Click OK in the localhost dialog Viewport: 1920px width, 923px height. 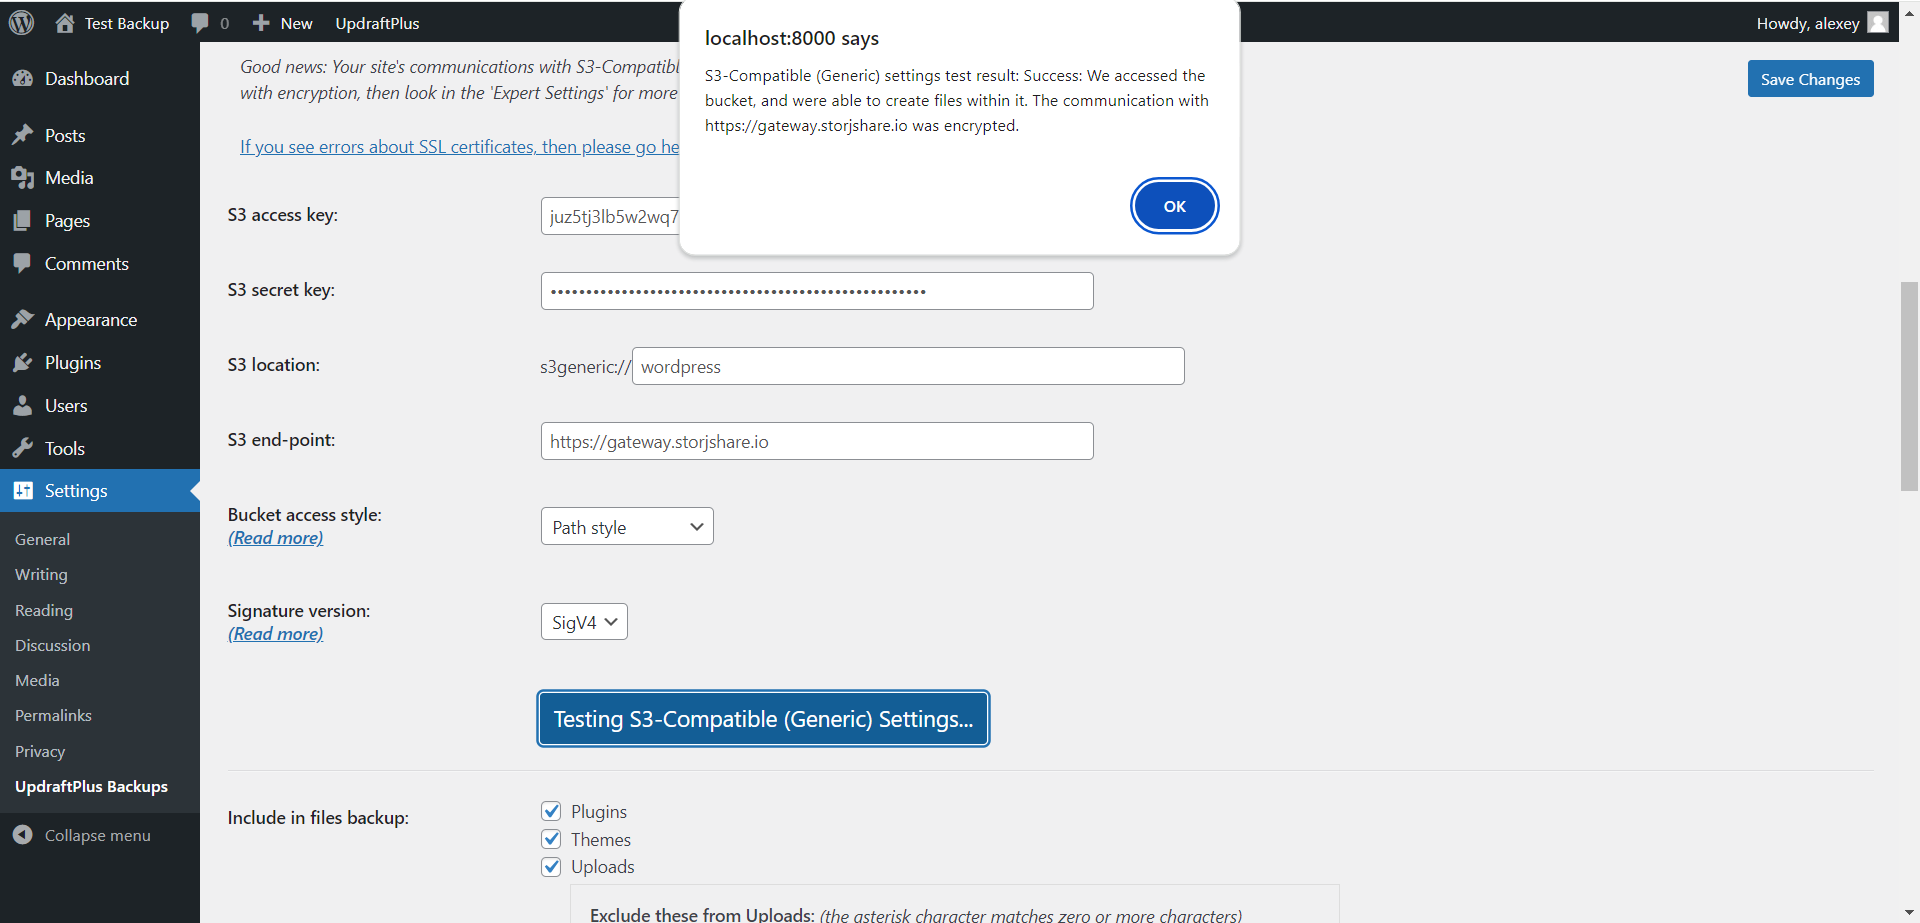pos(1174,206)
